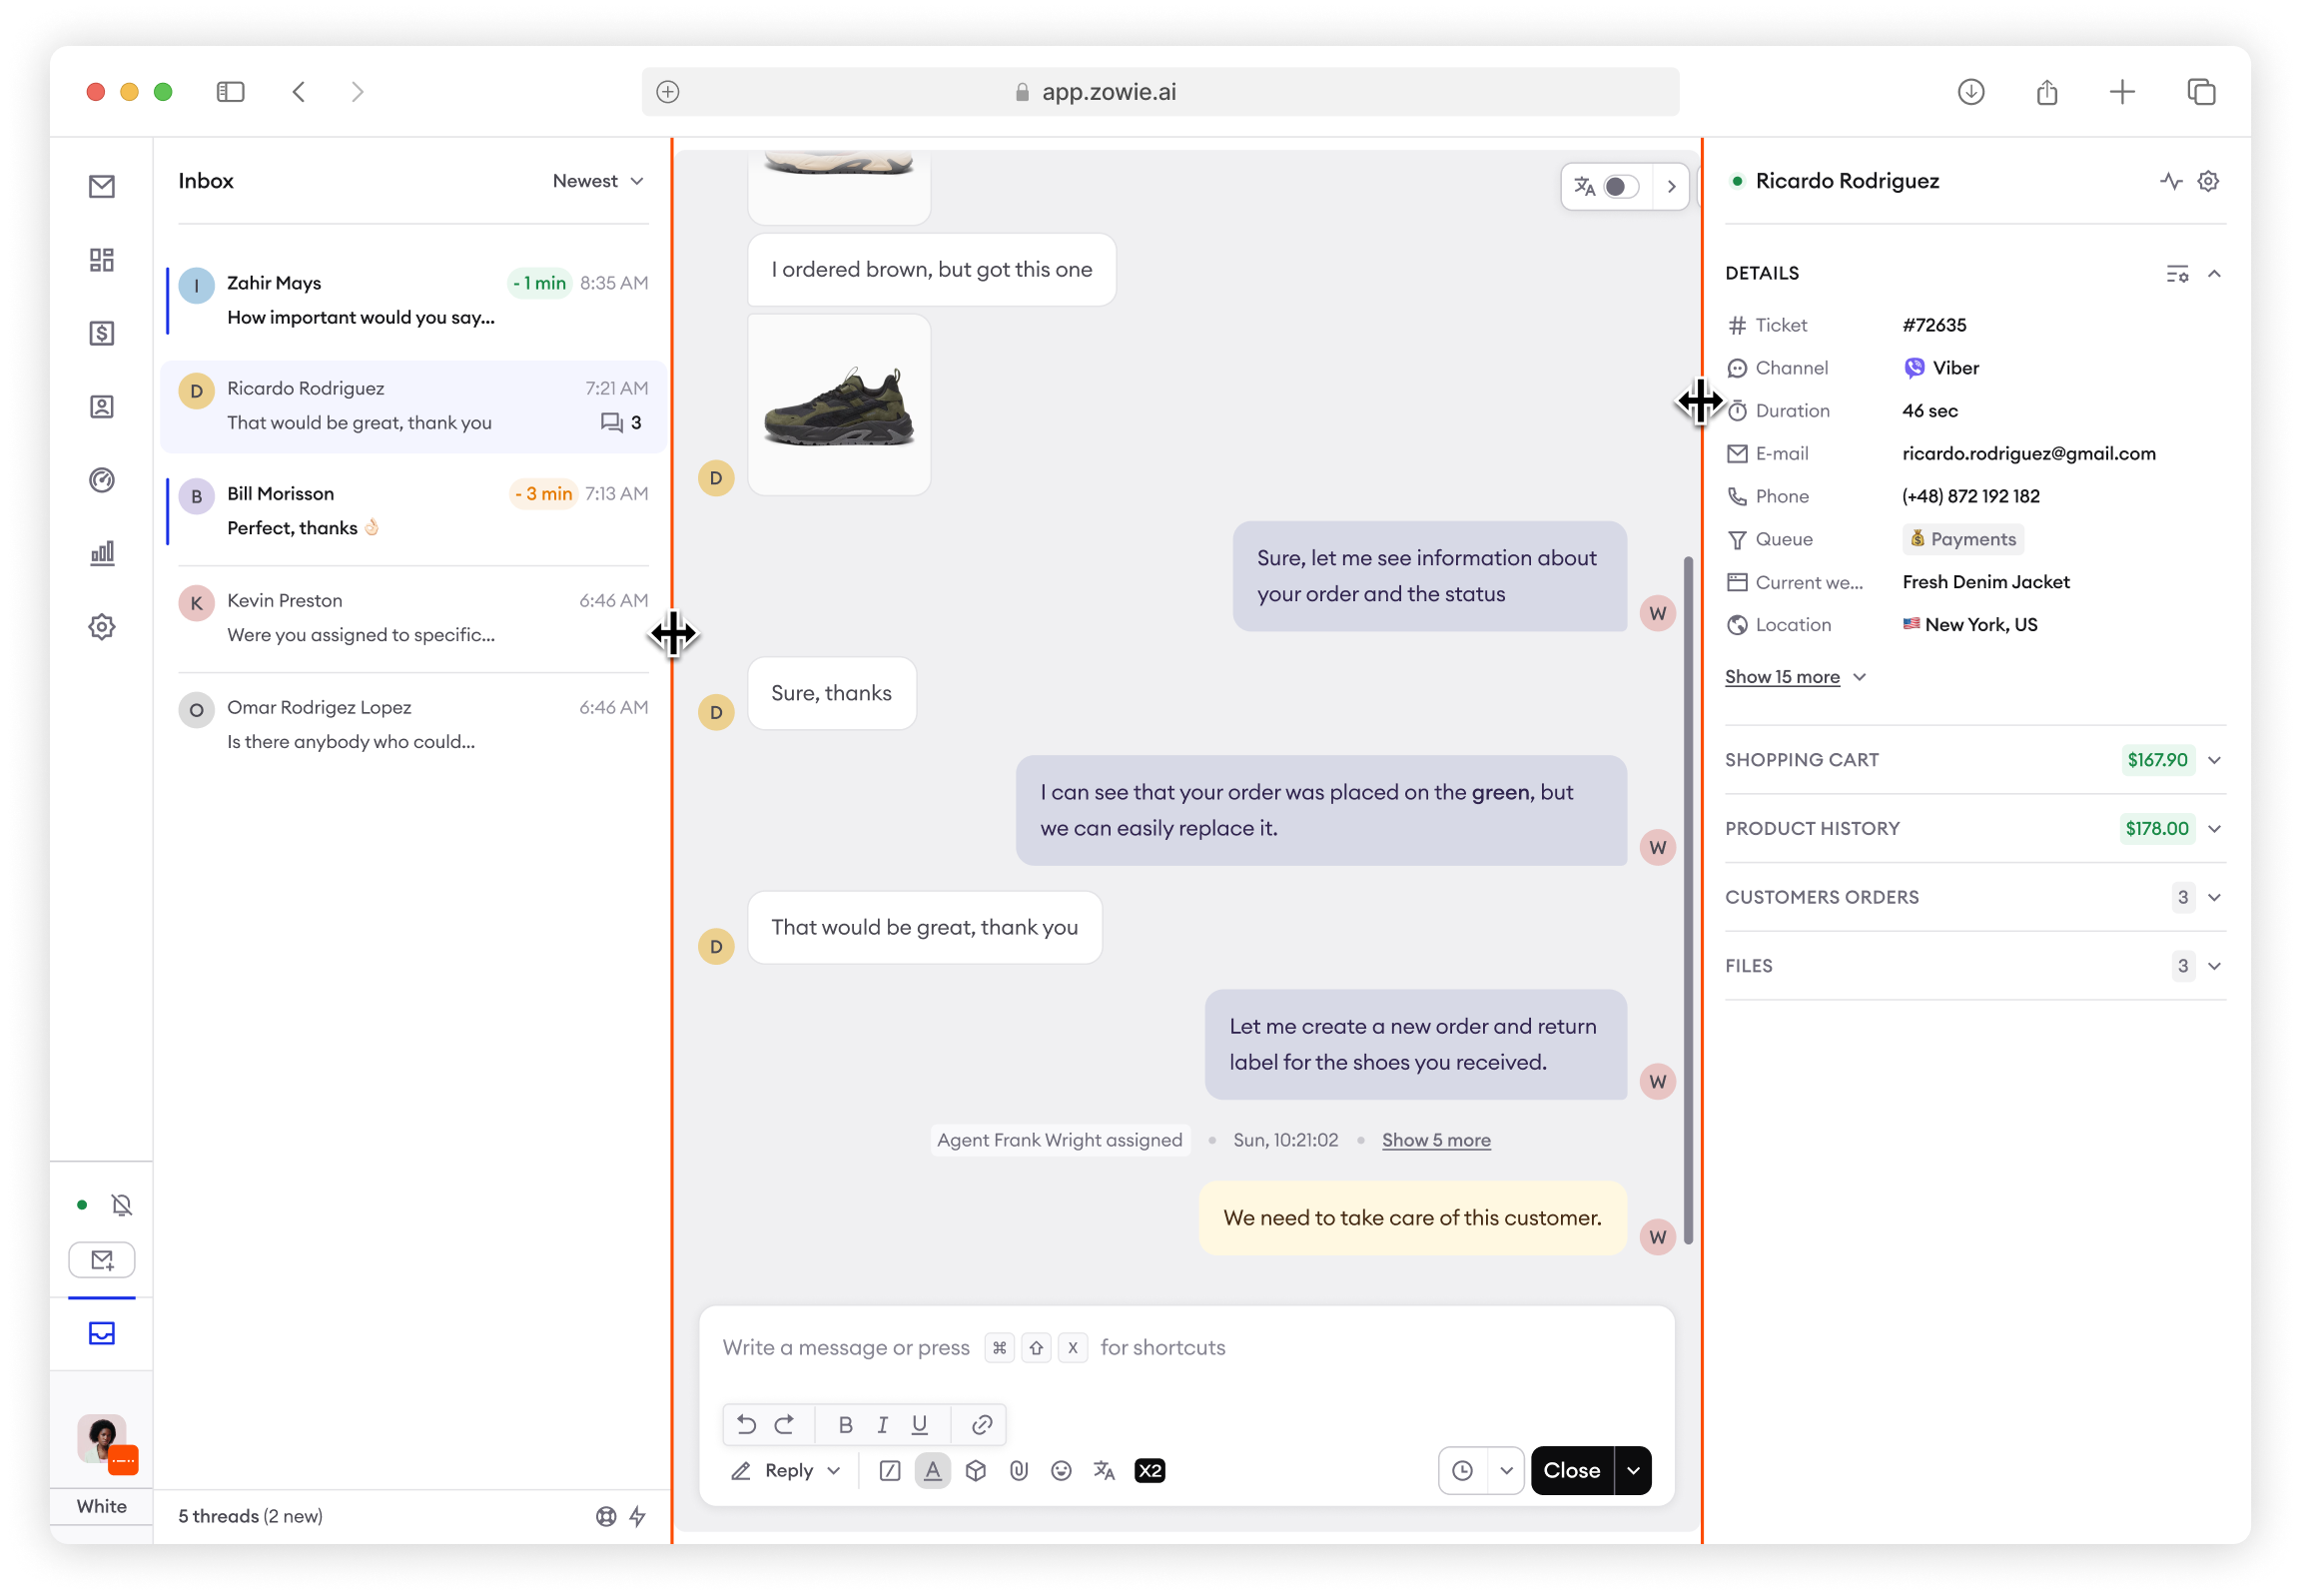Open the dashboard icon in left sidebar
2300x1596 pixels.
[102, 260]
